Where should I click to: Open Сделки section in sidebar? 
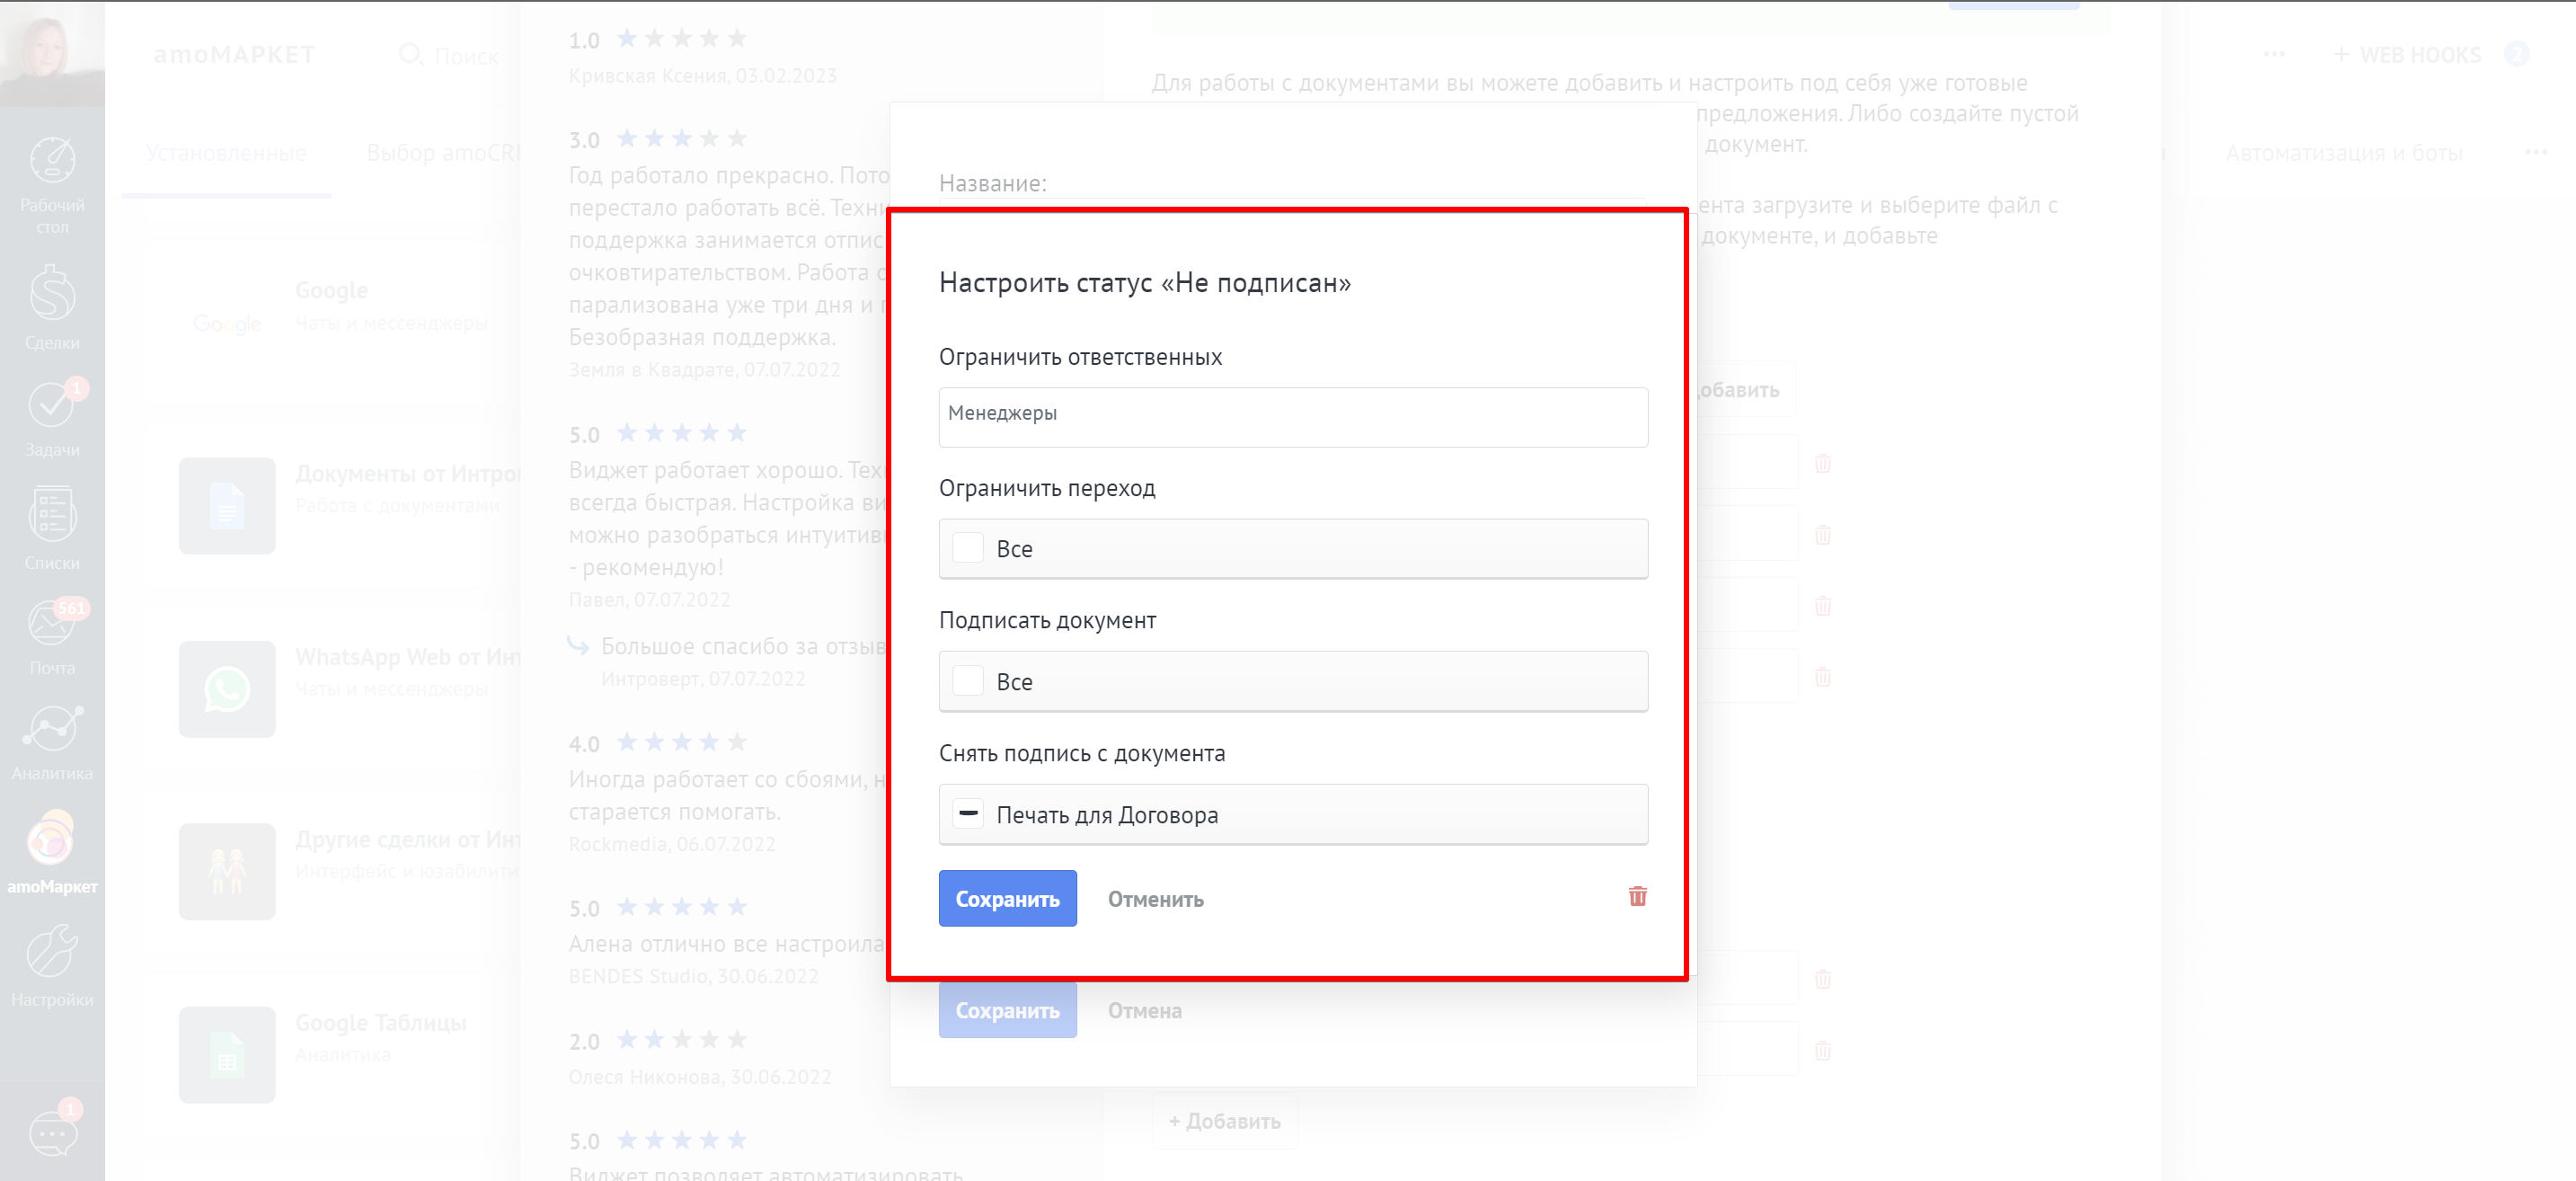click(x=52, y=308)
